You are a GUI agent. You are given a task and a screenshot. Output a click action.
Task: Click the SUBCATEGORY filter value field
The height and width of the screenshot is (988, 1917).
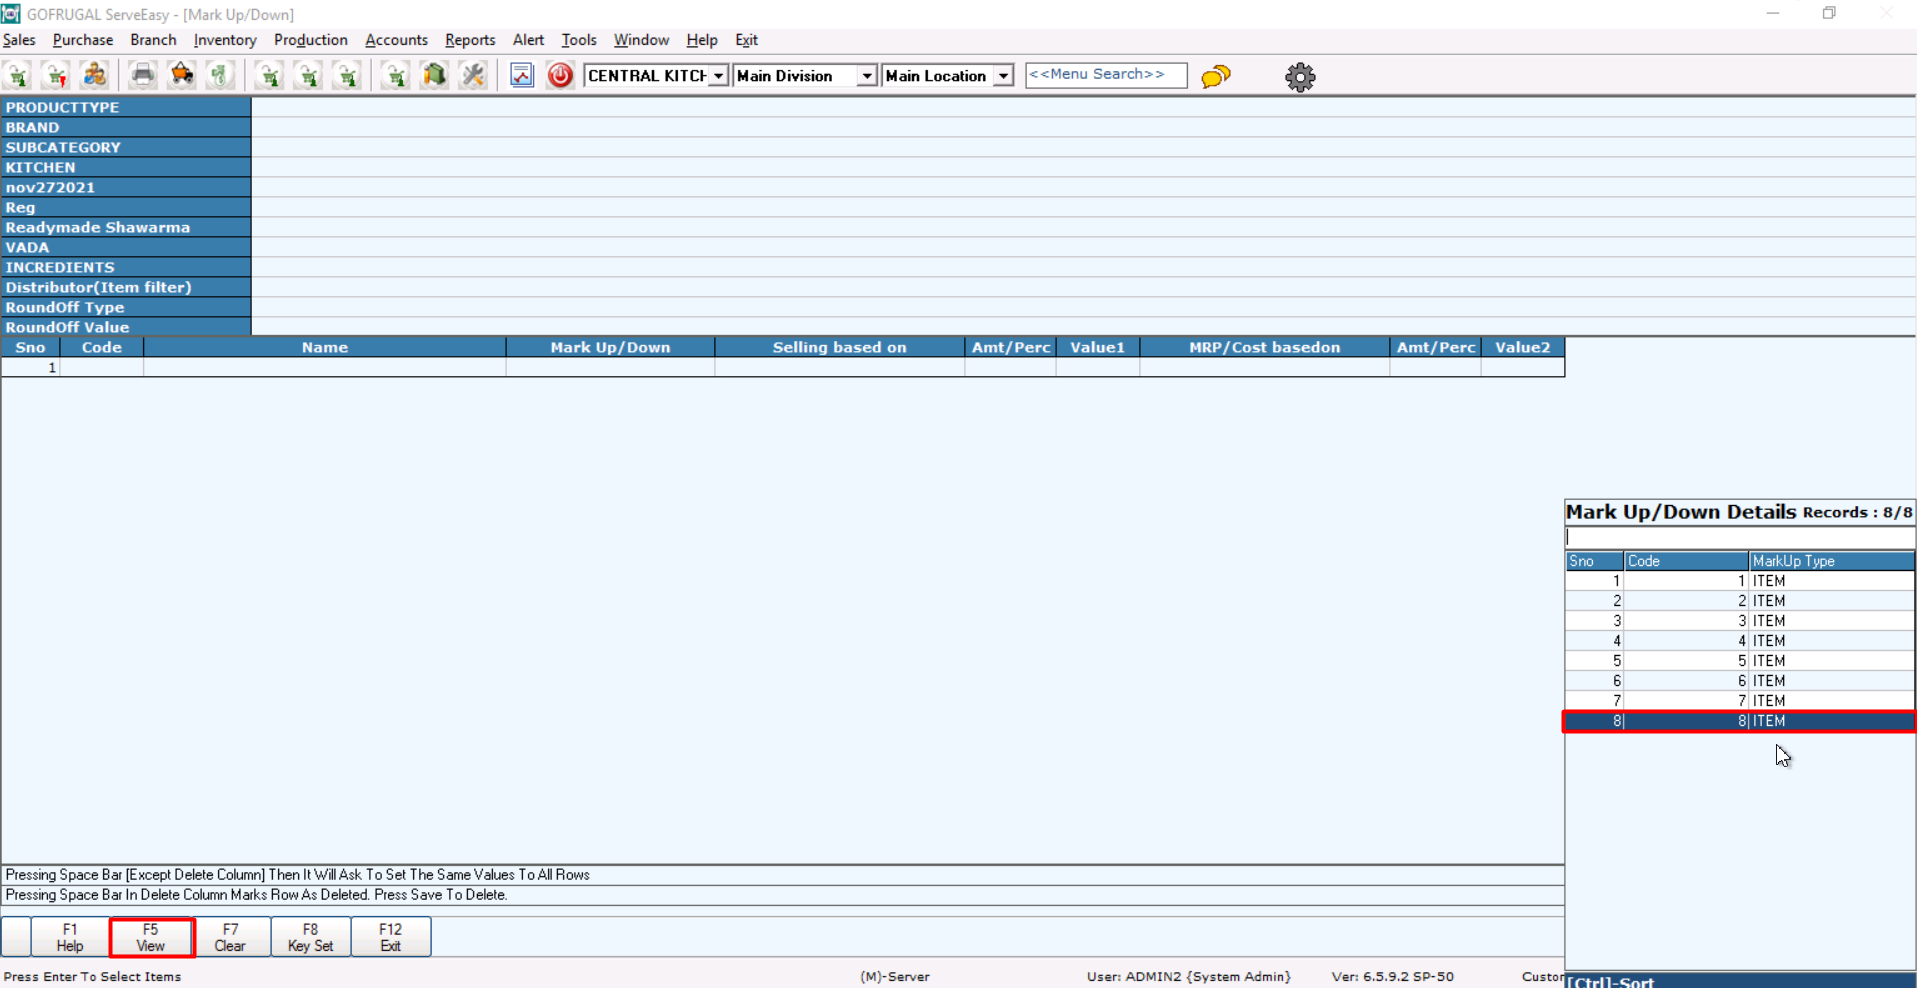coord(1084,147)
